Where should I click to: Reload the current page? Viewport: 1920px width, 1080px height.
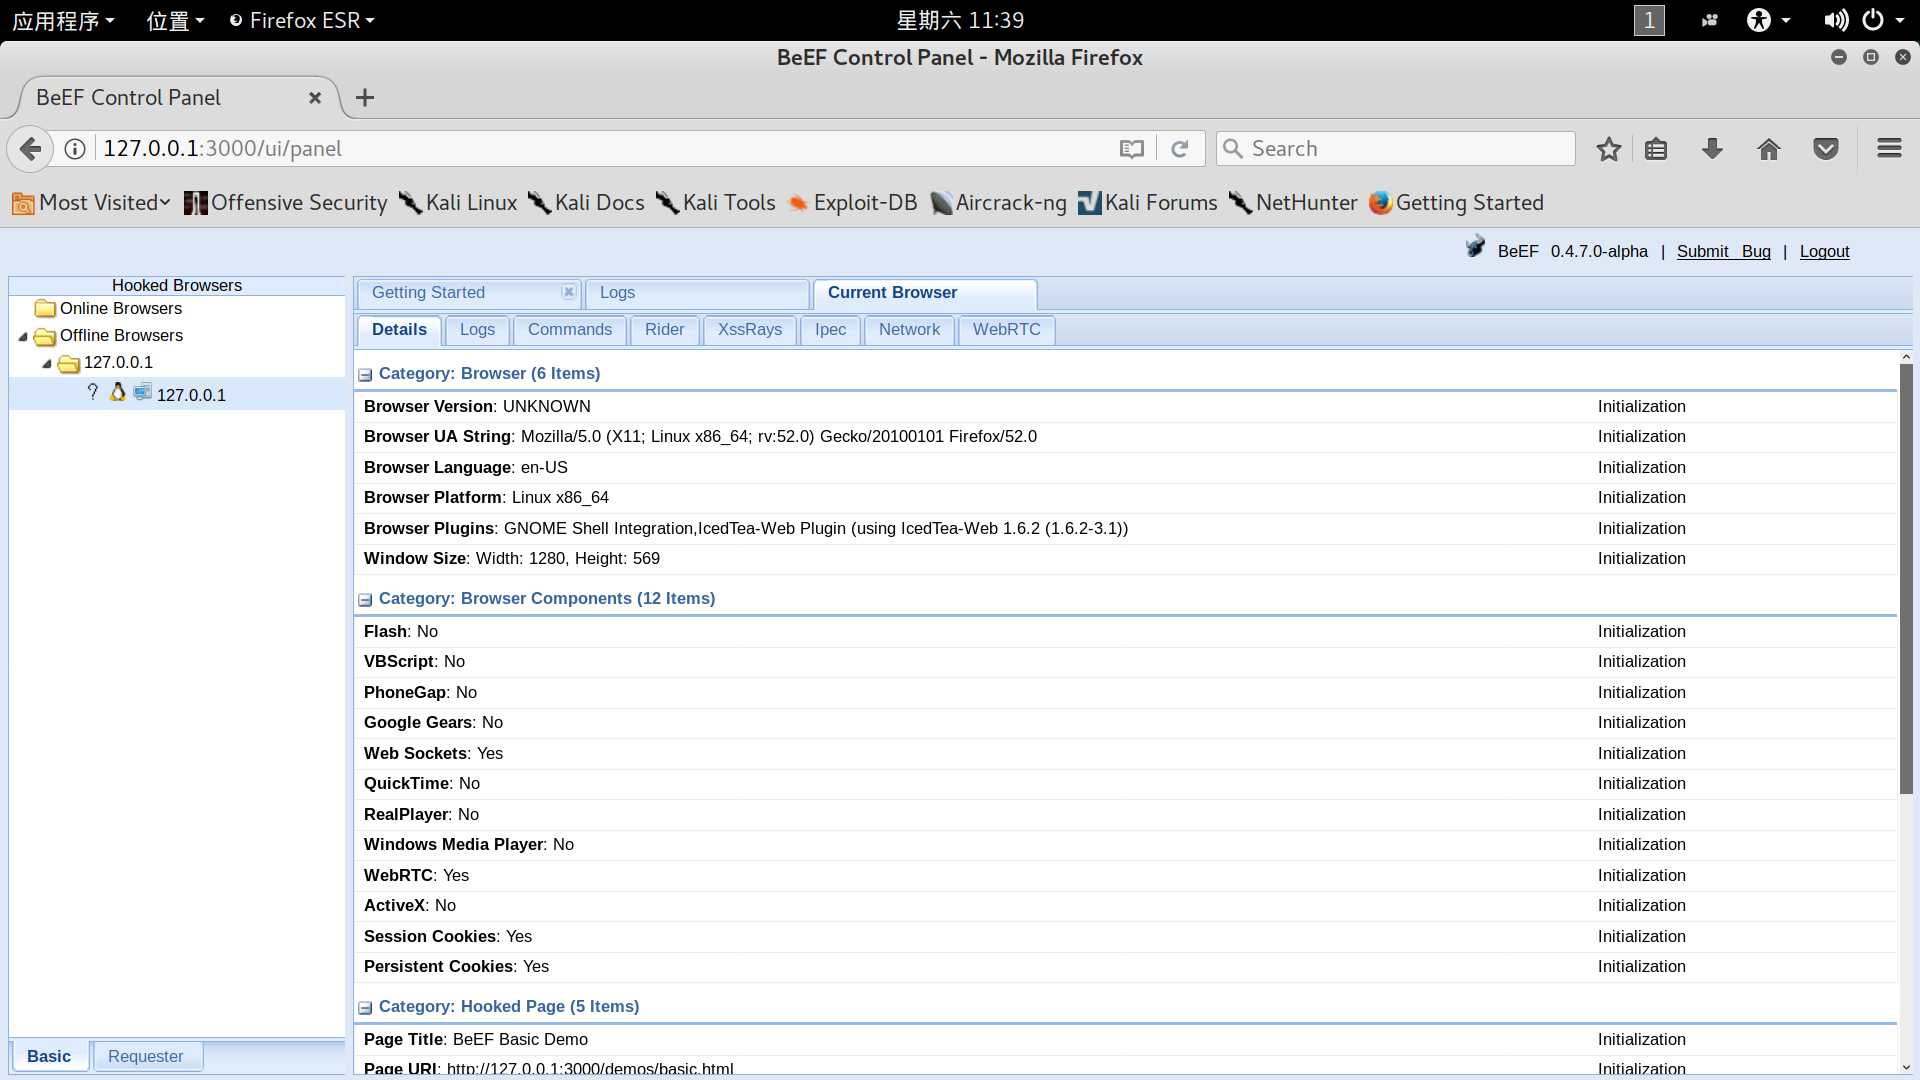(x=1180, y=149)
